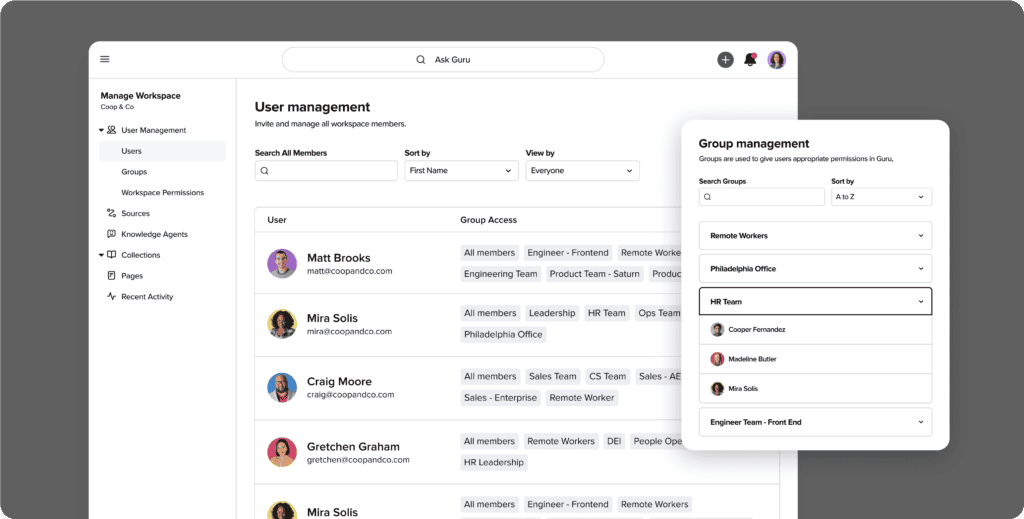Open Recent Activity in the sidebar
This screenshot has width=1024, height=519.
click(x=147, y=296)
